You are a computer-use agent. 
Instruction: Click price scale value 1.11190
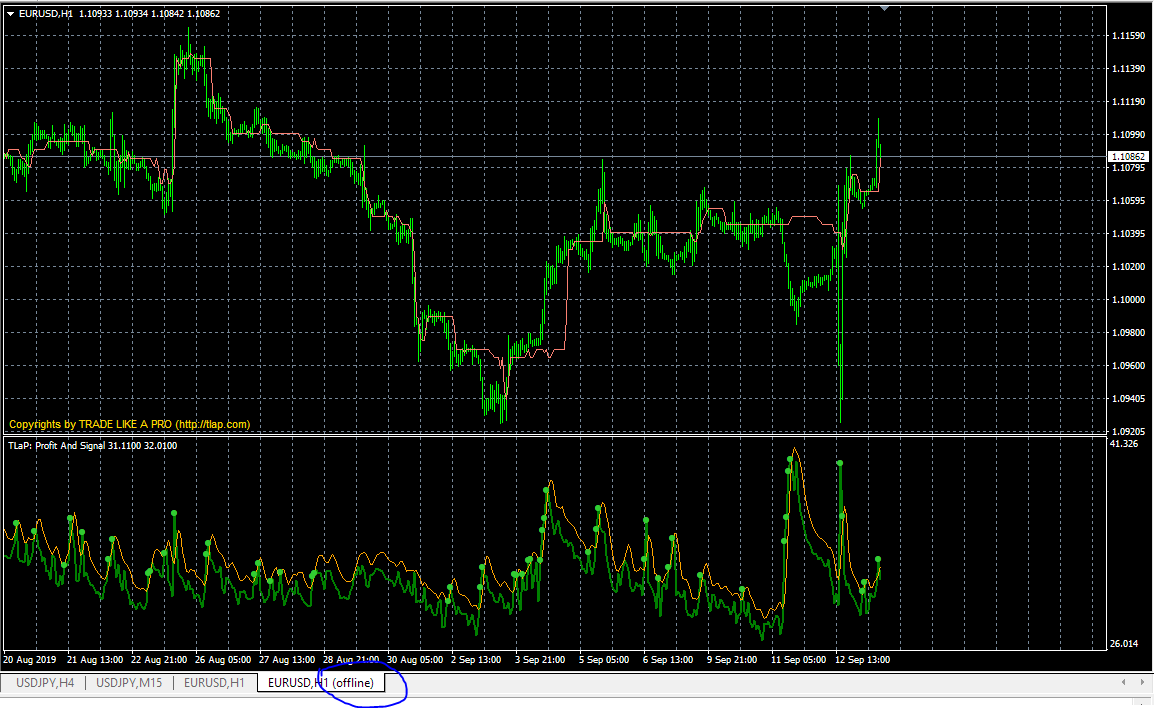[x=1128, y=102]
